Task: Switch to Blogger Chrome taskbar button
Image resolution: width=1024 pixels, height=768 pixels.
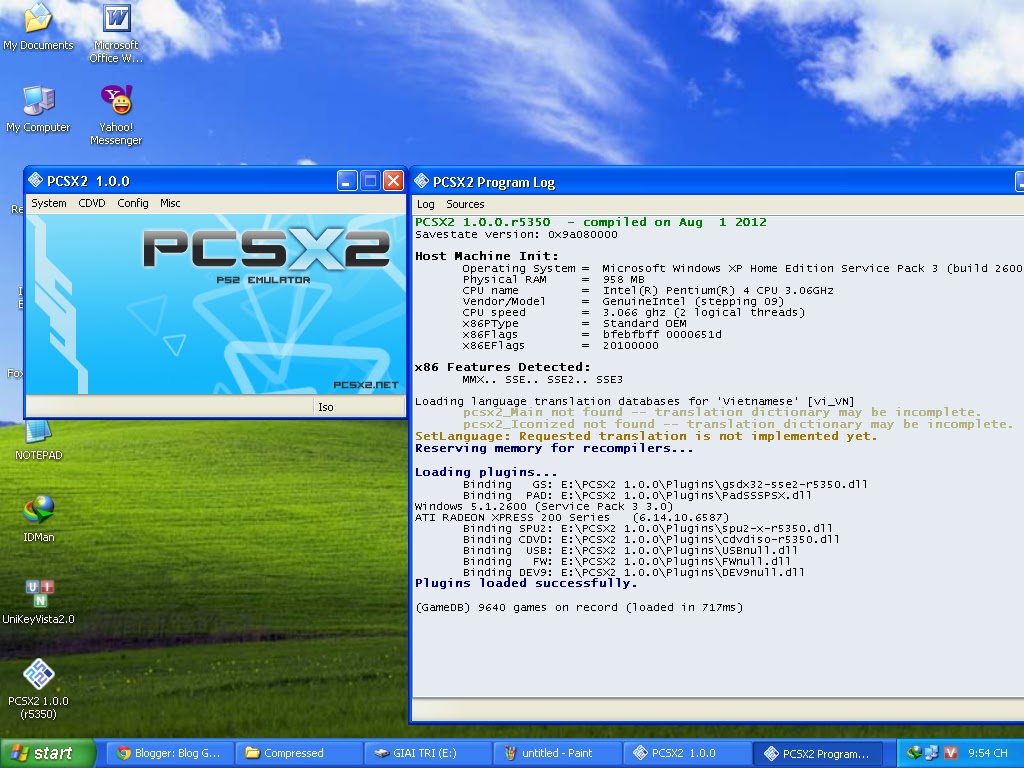Action: (168, 753)
